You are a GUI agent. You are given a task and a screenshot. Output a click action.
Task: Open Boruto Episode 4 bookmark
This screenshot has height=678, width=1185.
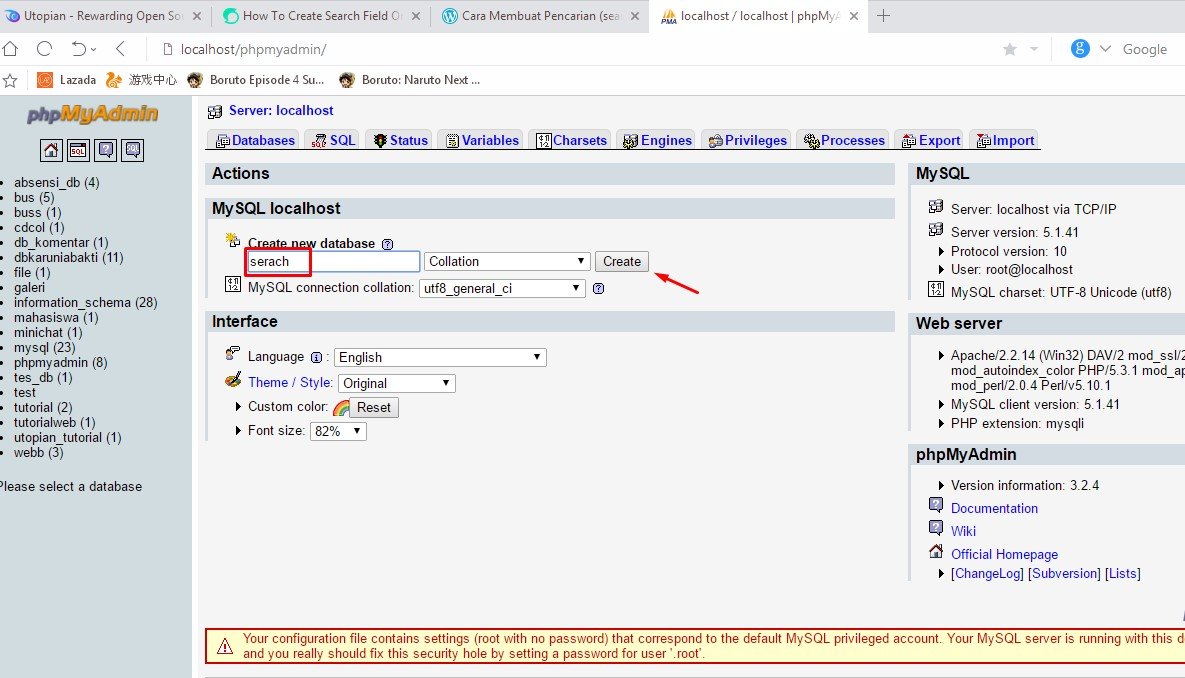coord(255,80)
